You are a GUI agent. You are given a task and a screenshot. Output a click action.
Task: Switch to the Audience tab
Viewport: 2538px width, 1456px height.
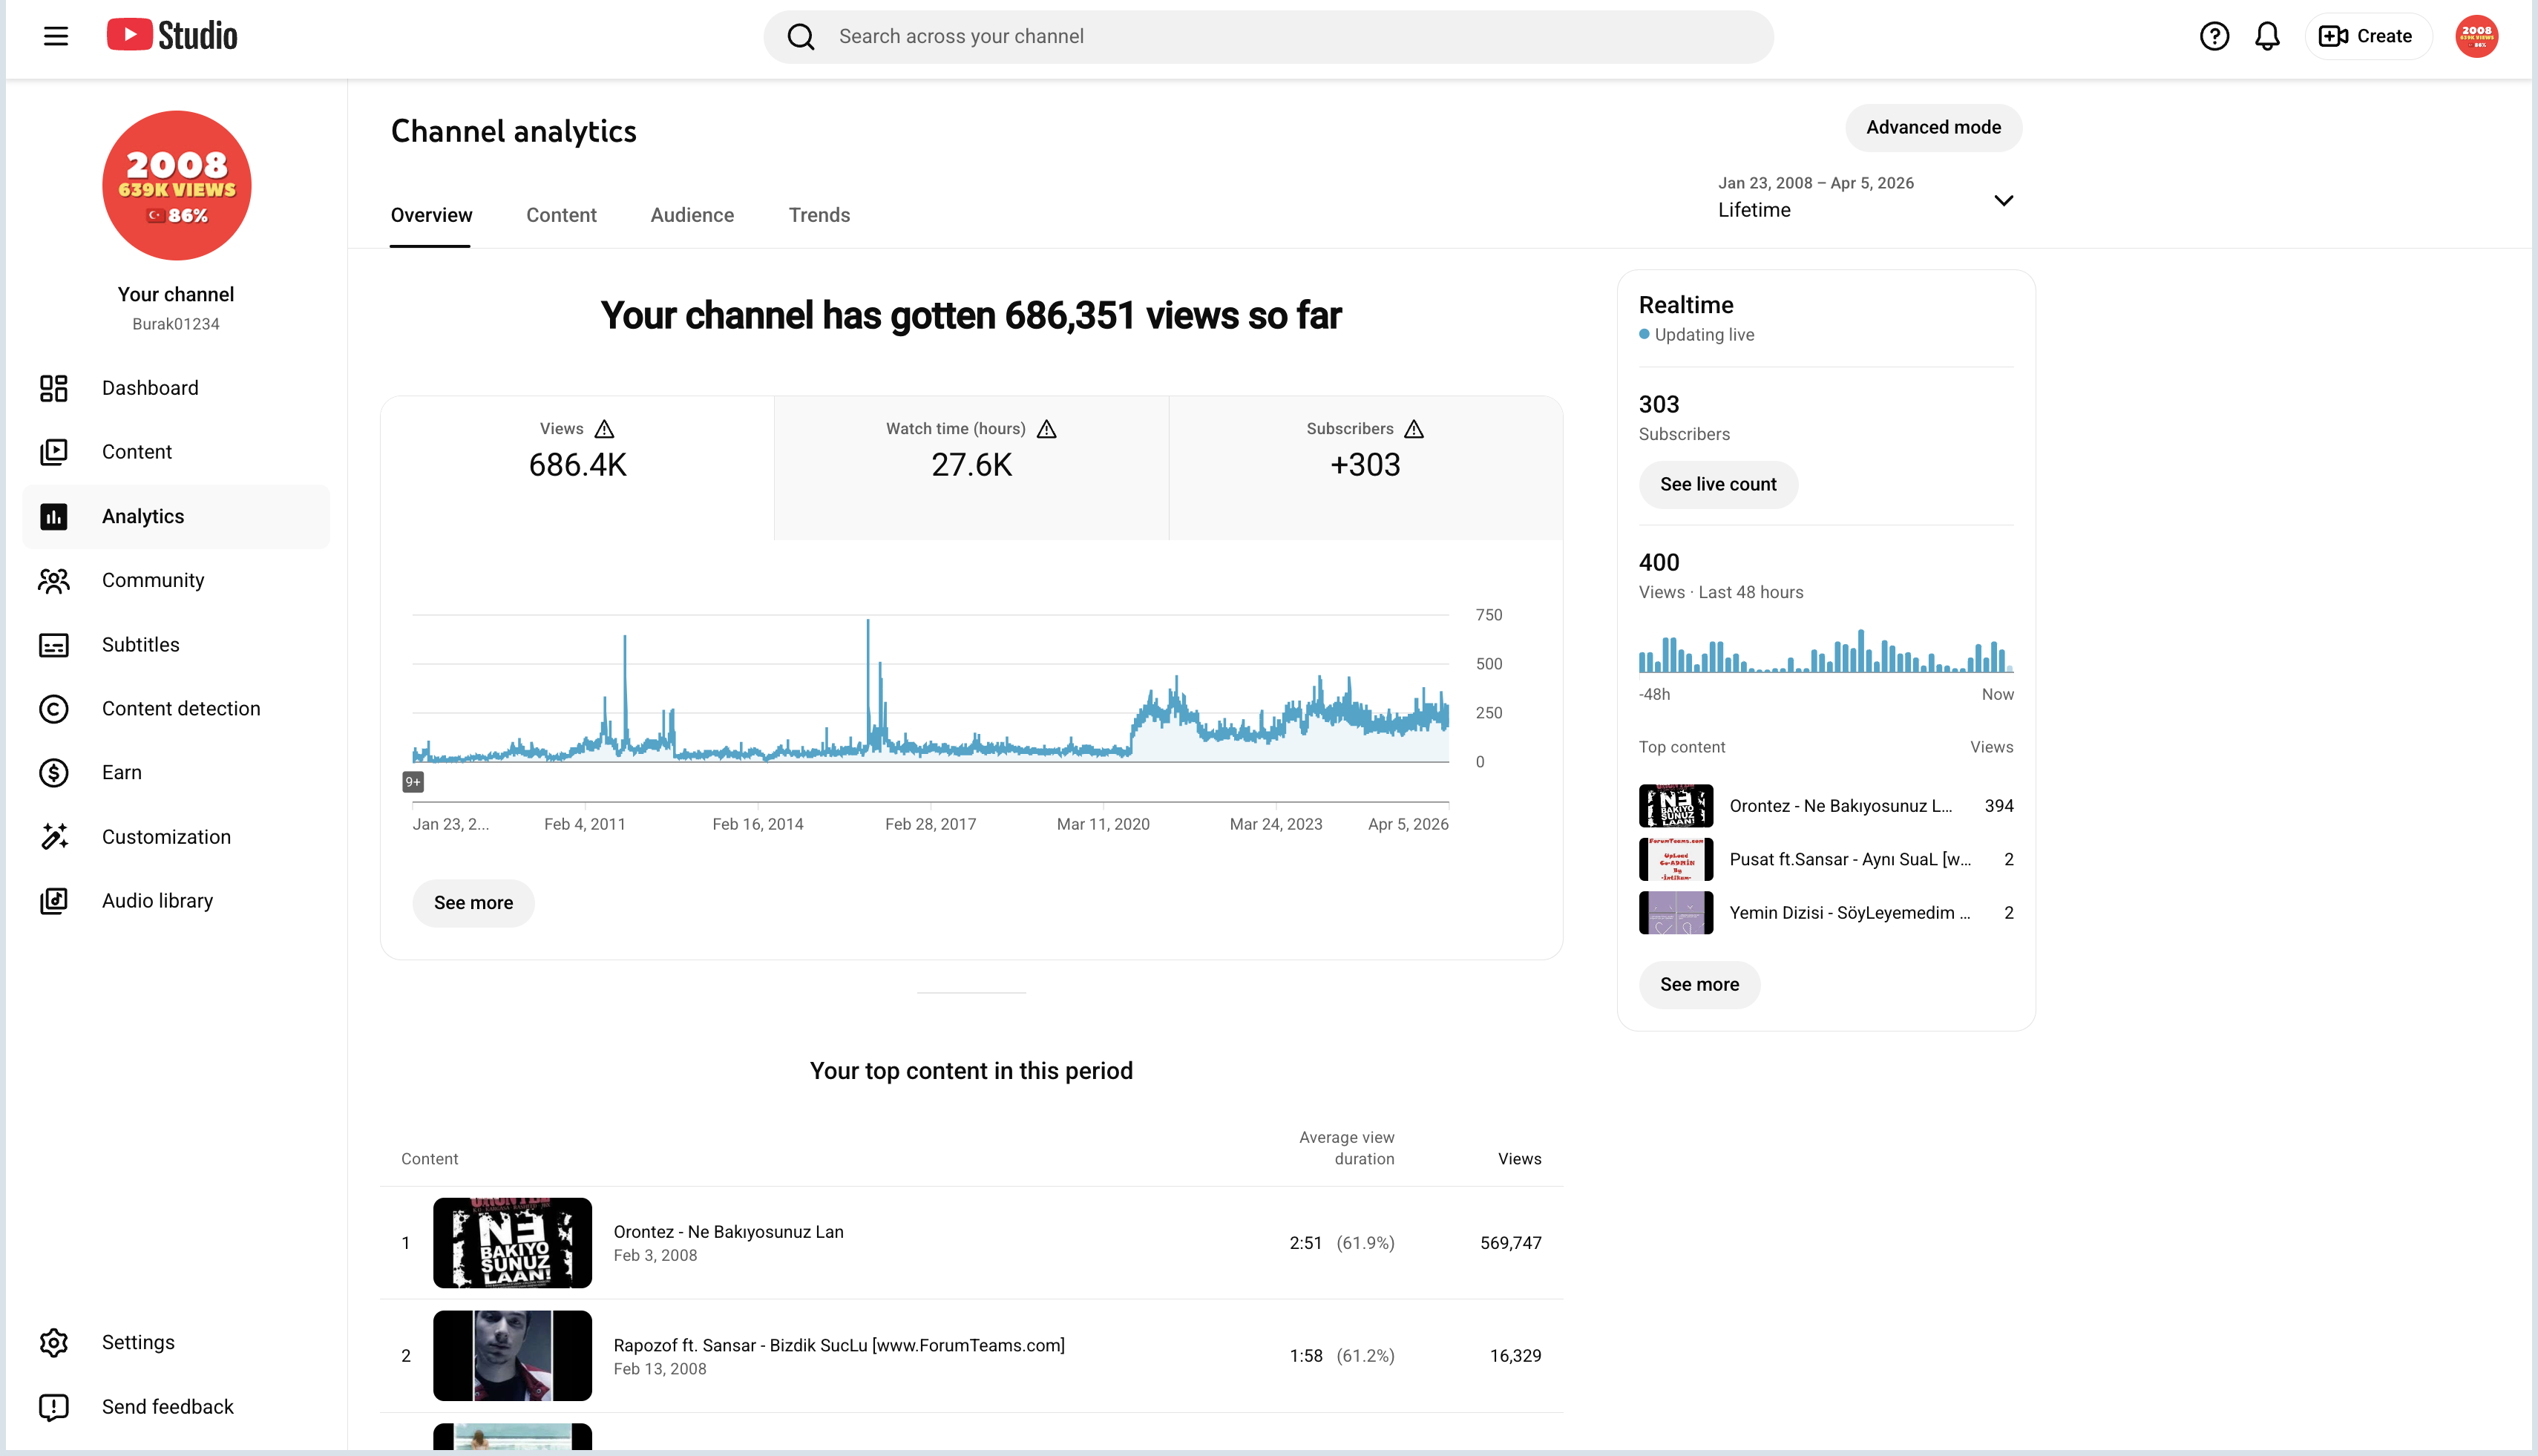tap(692, 215)
